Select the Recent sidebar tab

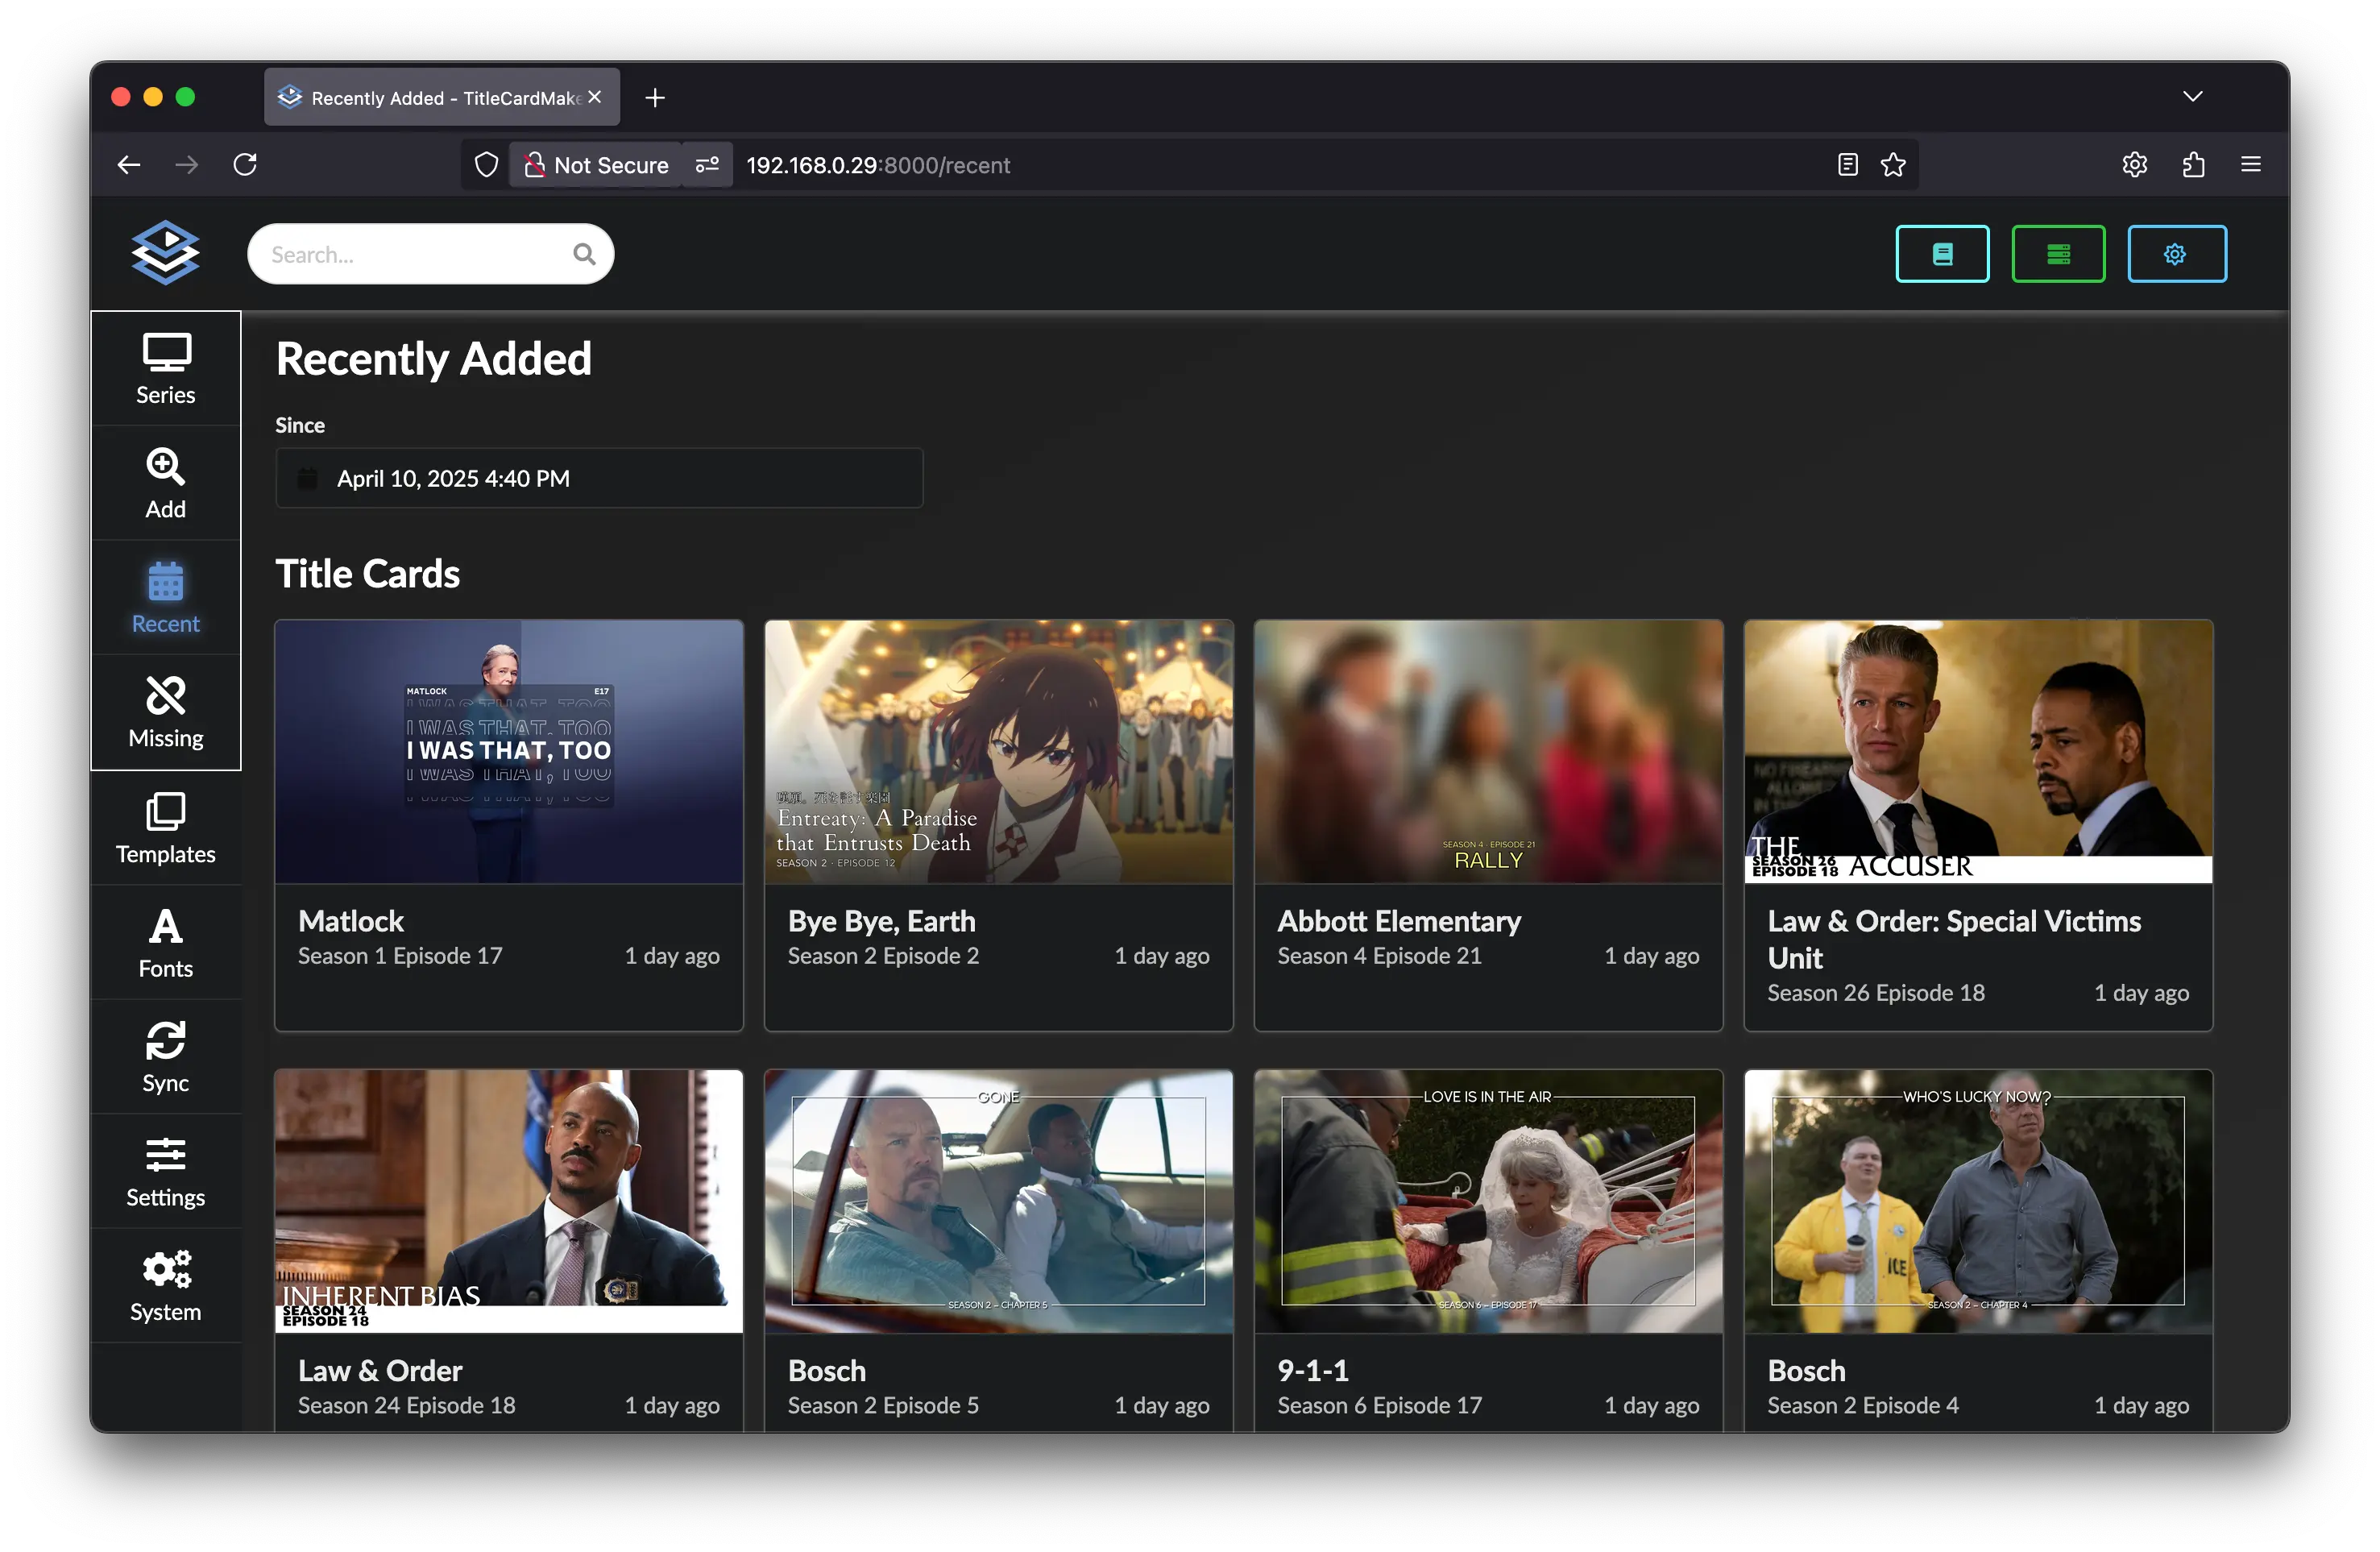click(166, 598)
